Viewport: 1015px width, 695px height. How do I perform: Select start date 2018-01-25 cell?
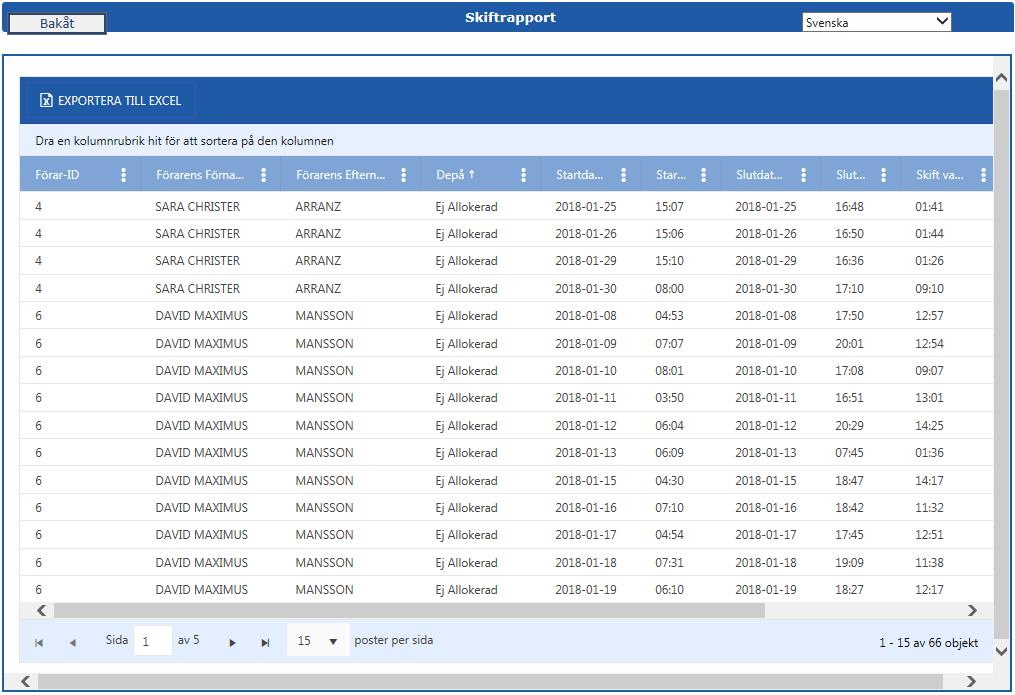(586, 206)
